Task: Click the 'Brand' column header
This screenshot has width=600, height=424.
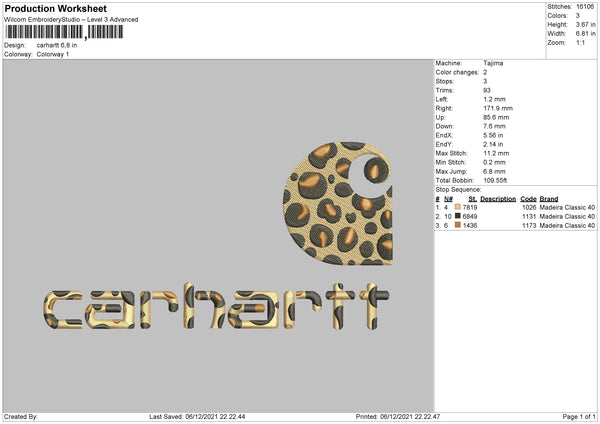Action: [x=549, y=199]
